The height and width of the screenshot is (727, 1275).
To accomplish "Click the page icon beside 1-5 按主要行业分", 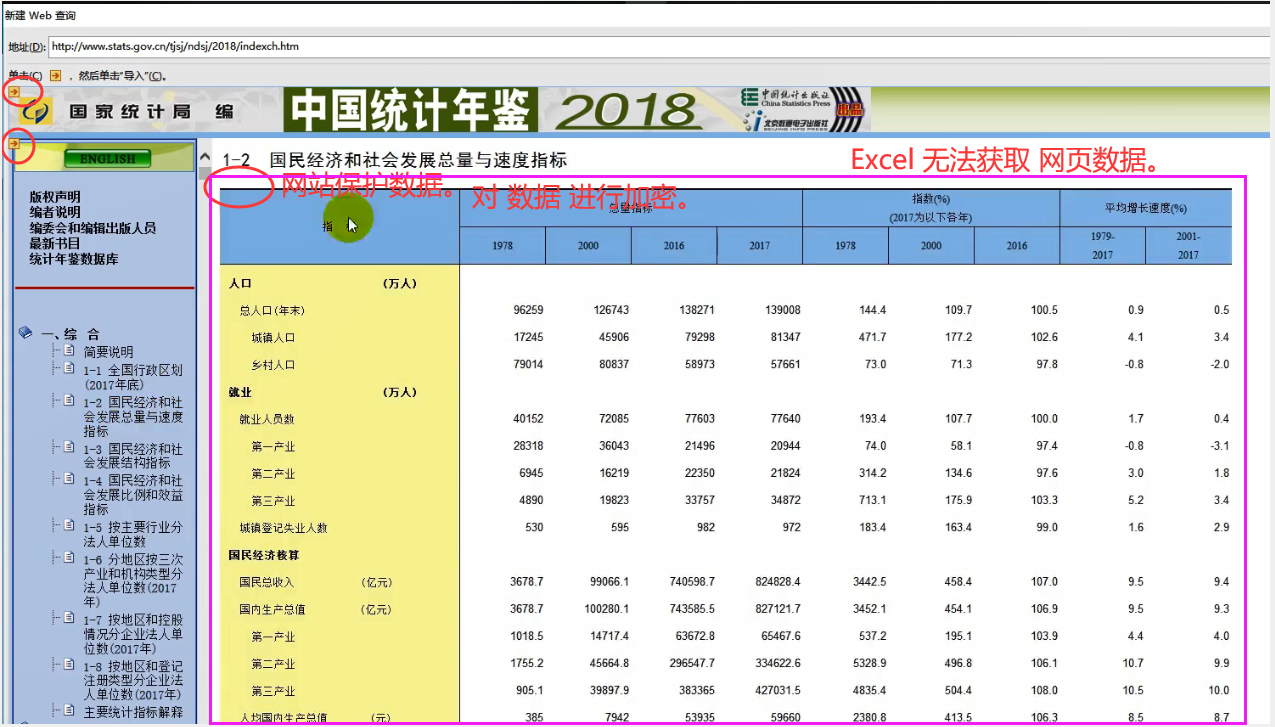I will pos(69,526).
